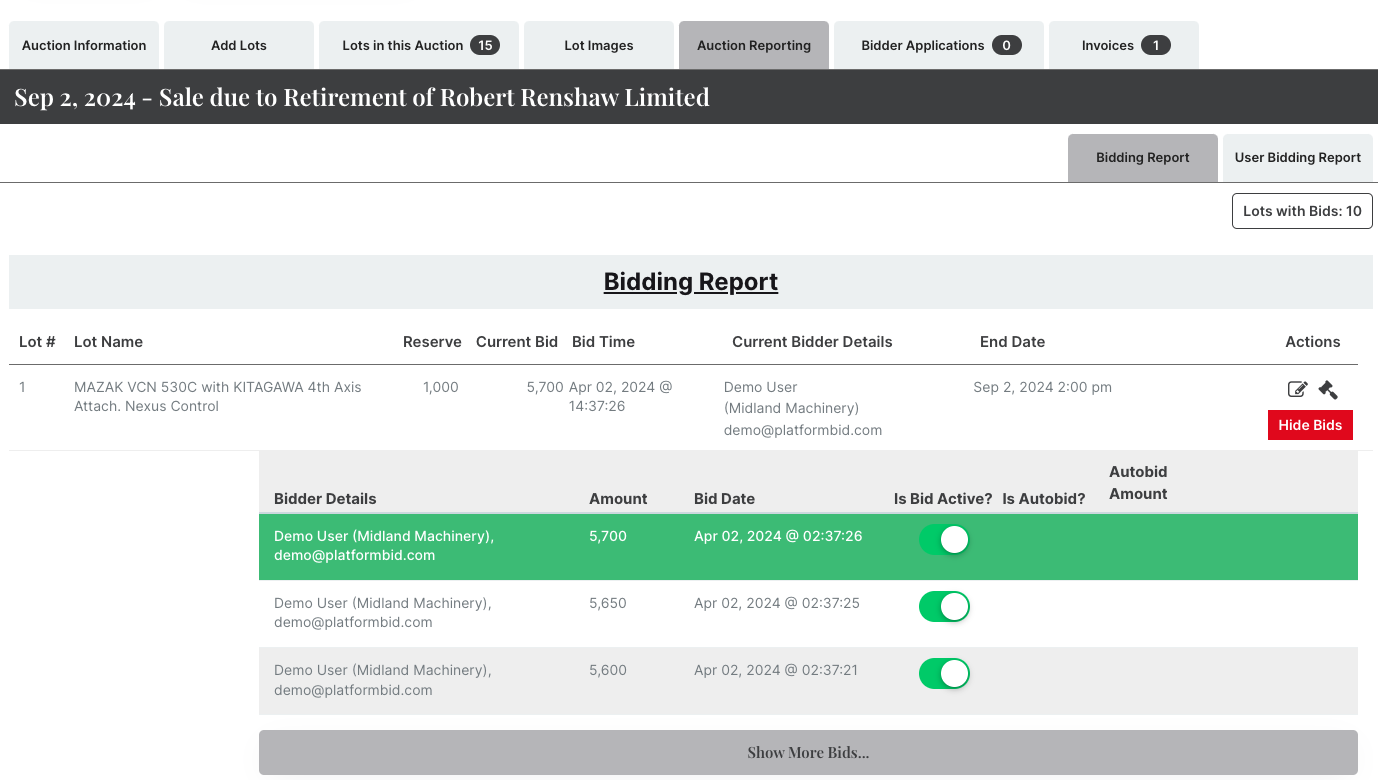Open the Auction Information tab

tap(84, 45)
